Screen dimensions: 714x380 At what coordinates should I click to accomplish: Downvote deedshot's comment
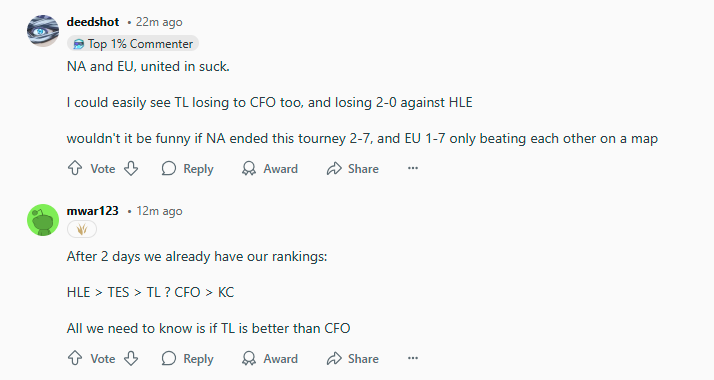(x=131, y=168)
